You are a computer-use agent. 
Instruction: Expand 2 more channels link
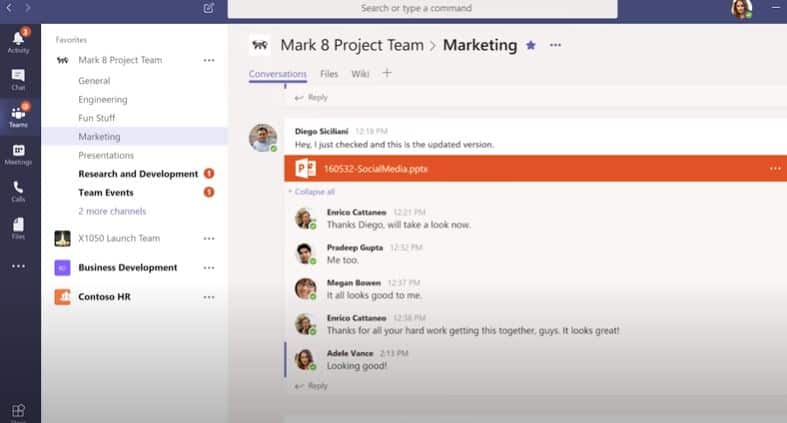click(112, 211)
